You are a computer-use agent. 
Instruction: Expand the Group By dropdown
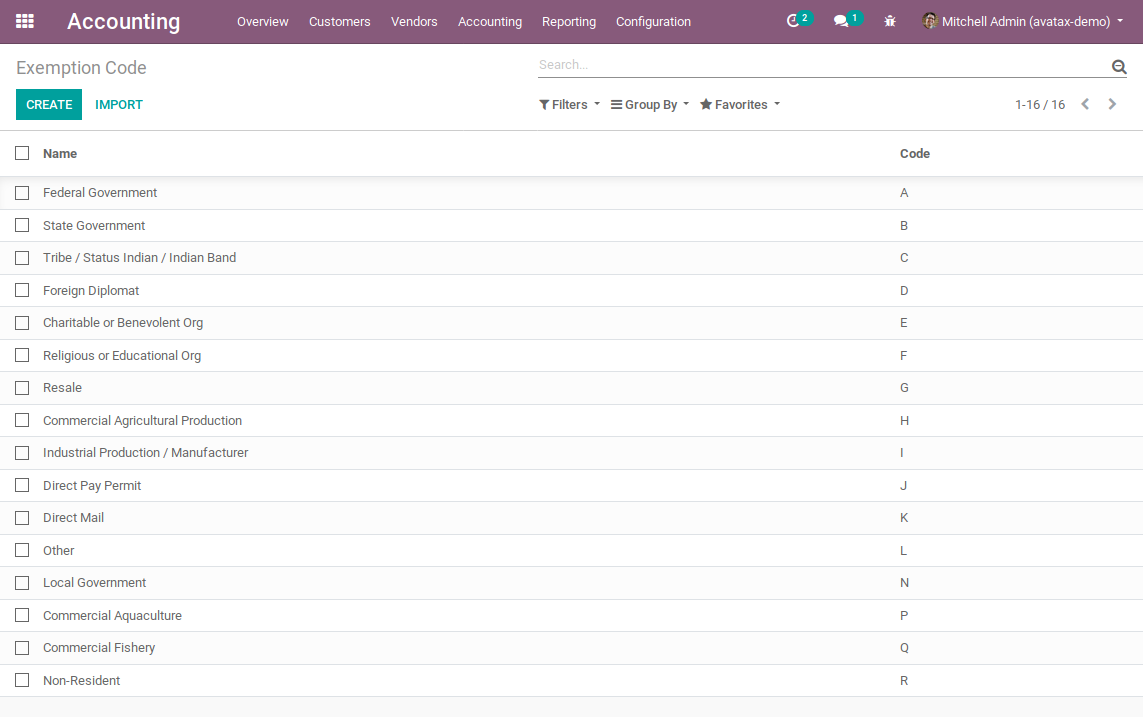pos(650,105)
